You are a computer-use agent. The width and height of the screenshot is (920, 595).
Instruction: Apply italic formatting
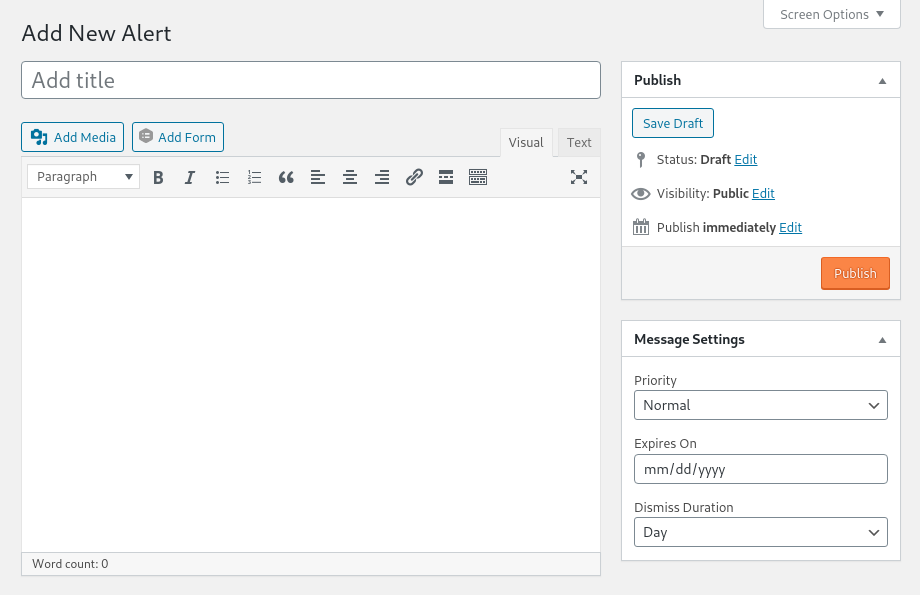(x=190, y=177)
